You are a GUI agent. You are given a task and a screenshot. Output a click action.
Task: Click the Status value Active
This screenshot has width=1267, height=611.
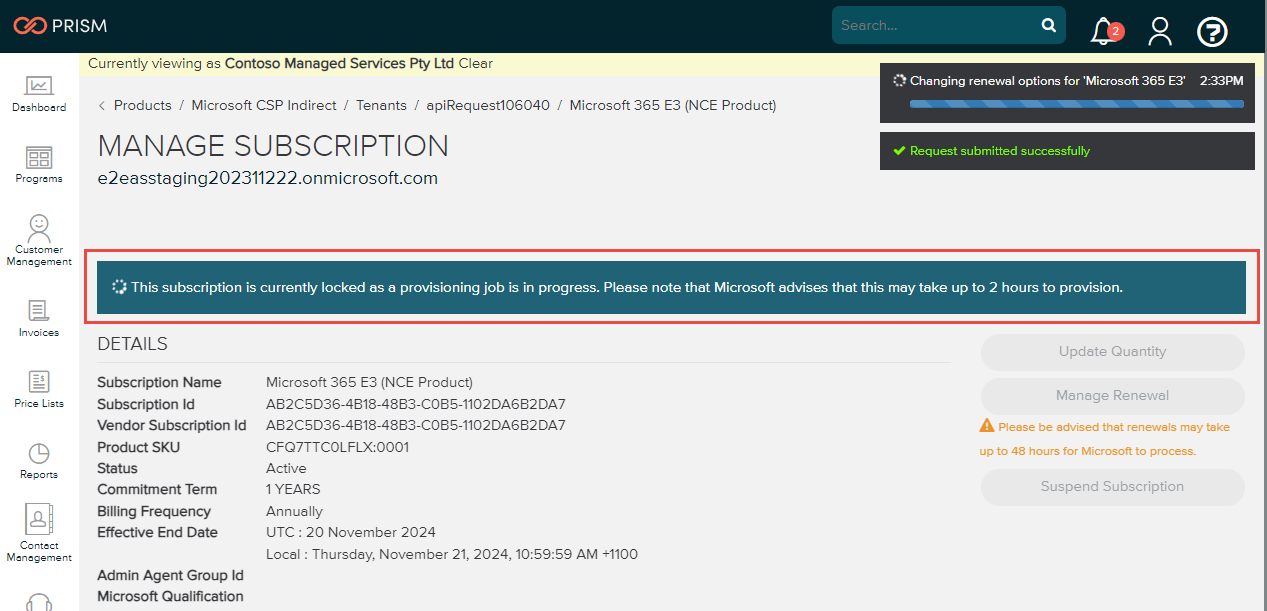click(x=286, y=468)
